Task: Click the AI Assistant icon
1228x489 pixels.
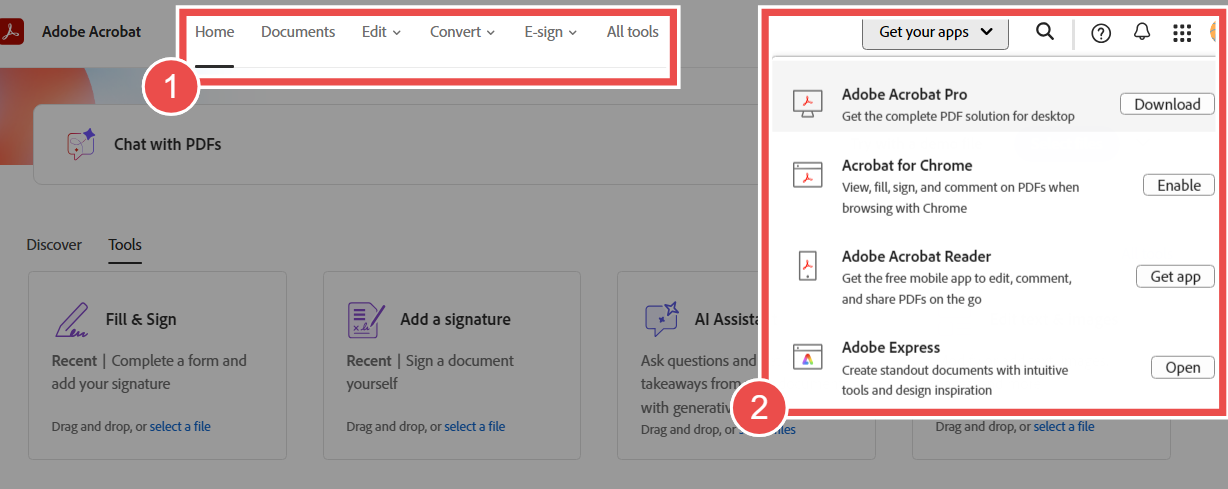Action: [x=662, y=320]
